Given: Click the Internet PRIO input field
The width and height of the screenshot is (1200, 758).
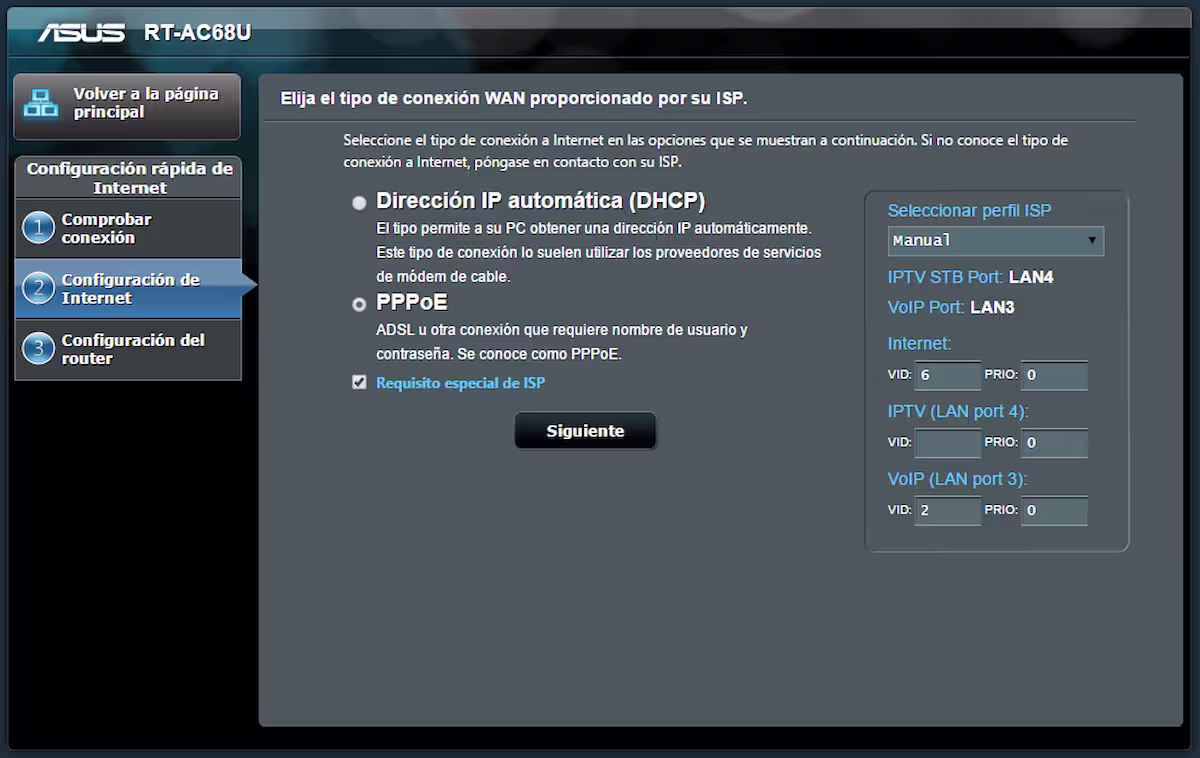Looking at the screenshot, I should tap(1054, 375).
